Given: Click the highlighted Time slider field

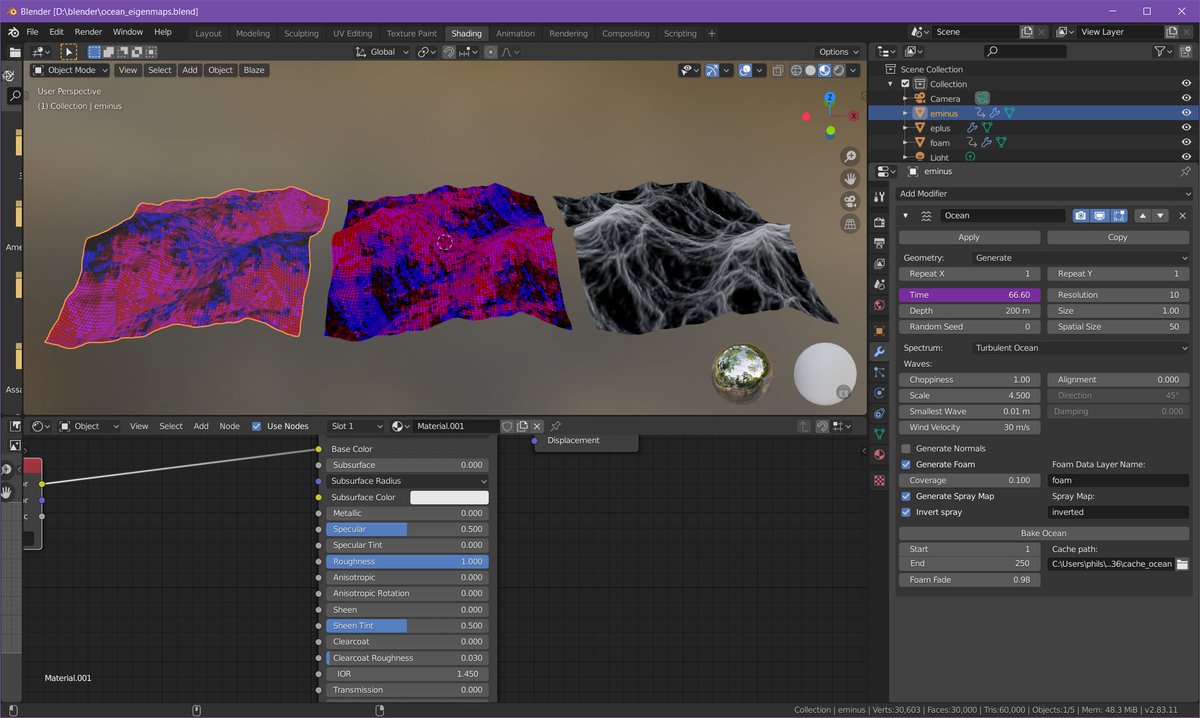Looking at the screenshot, I should pyautogui.click(x=968, y=294).
